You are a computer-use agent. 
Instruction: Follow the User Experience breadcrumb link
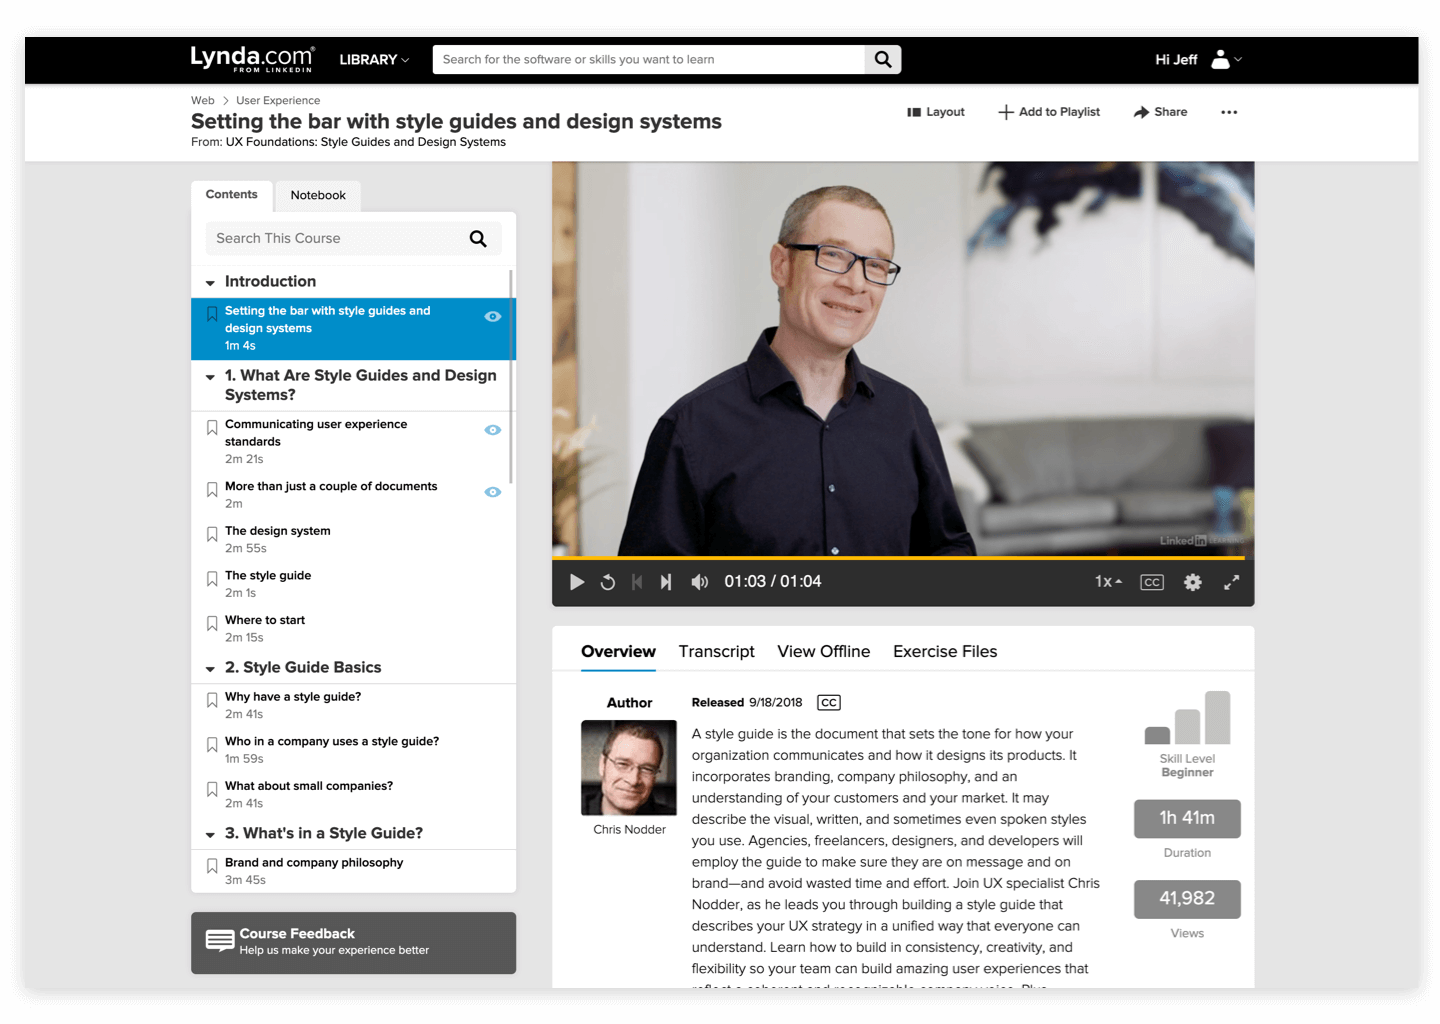click(278, 100)
